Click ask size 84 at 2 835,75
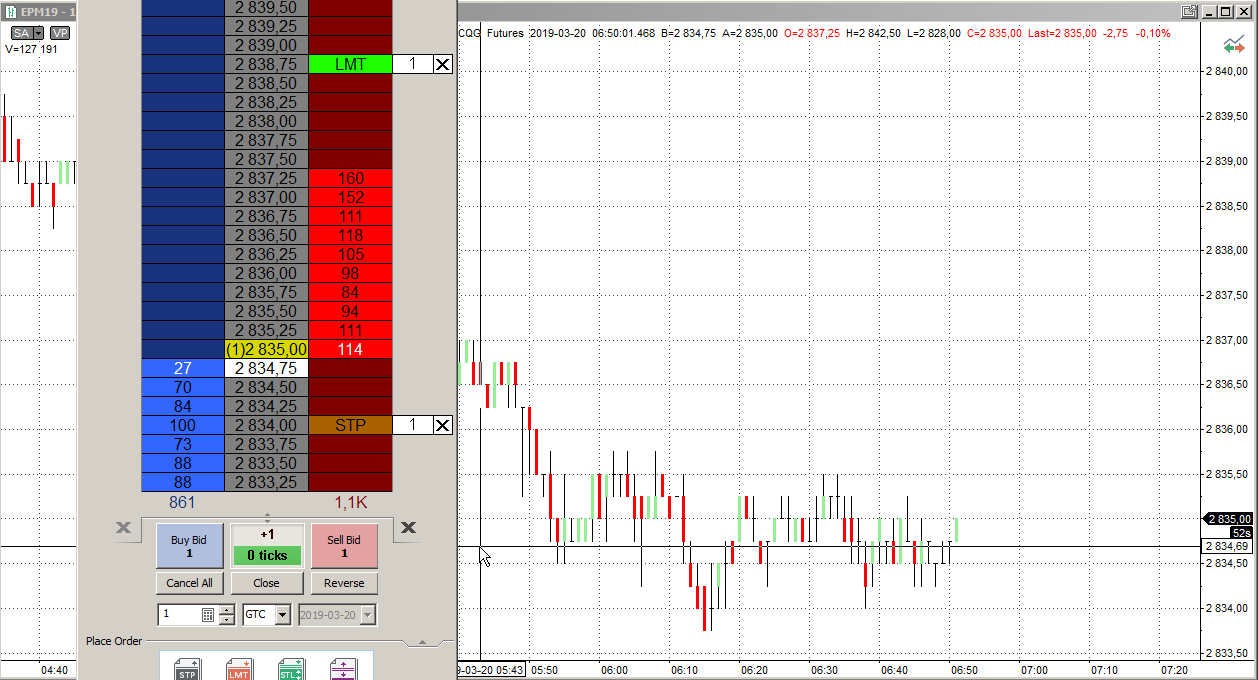Image resolution: width=1258 pixels, height=680 pixels. 350,292
